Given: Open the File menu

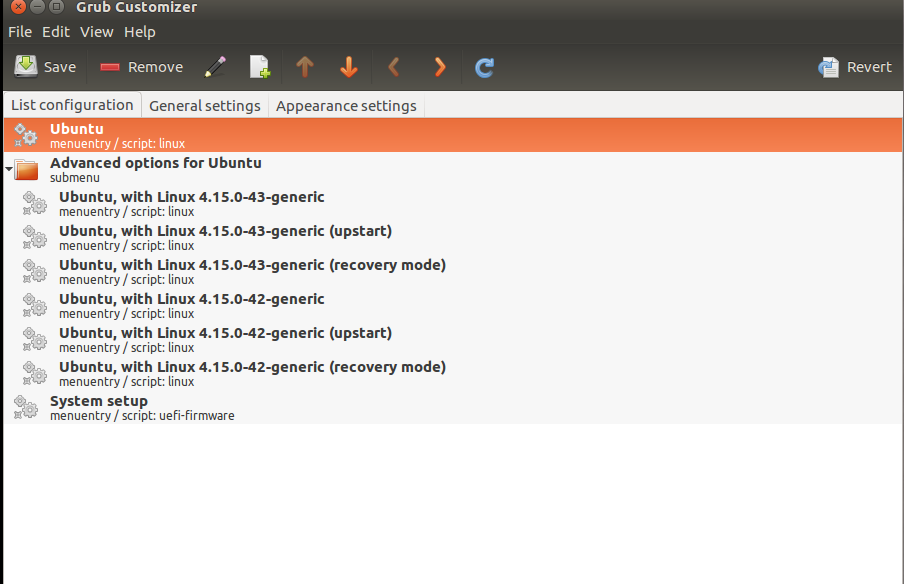Looking at the screenshot, I should 20,32.
